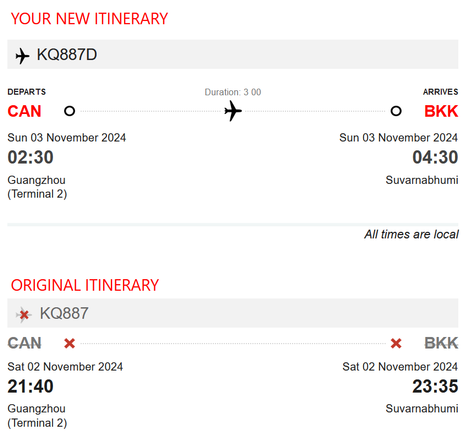This screenshot has height=435, width=469.
Task: Click the mid-route airplane icon under Duration
Action: [233, 111]
